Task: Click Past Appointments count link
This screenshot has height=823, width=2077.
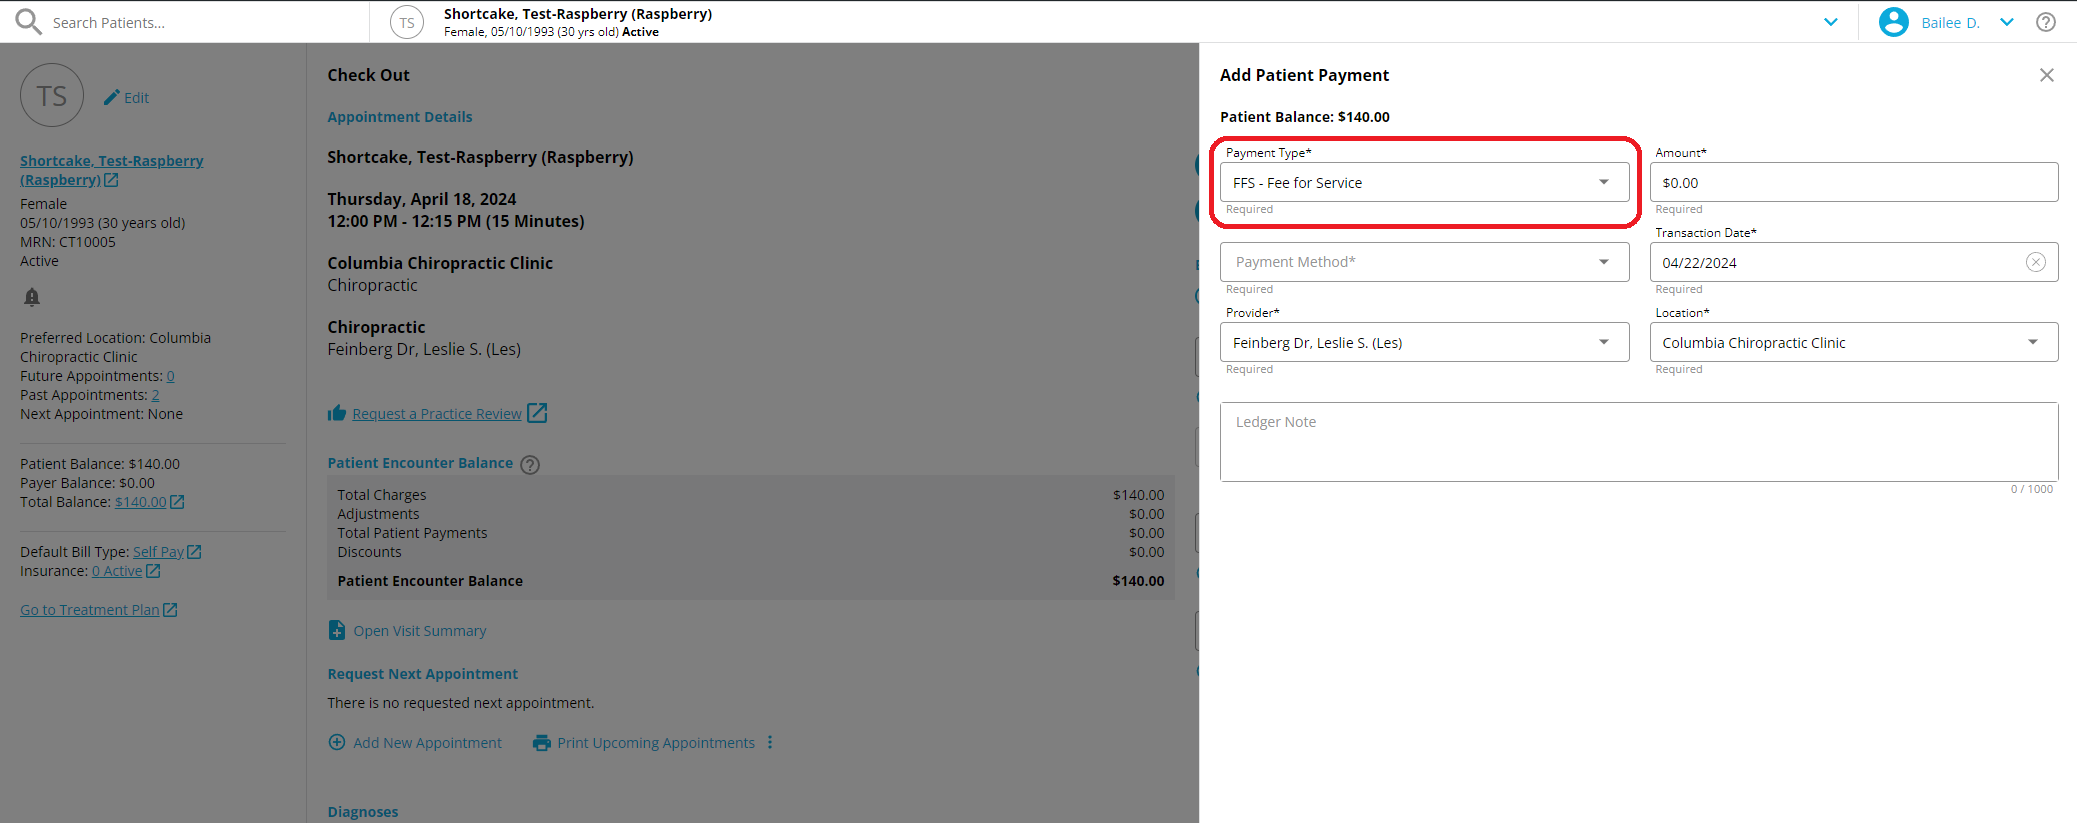Action: pyautogui.click(x=155, y=395)
